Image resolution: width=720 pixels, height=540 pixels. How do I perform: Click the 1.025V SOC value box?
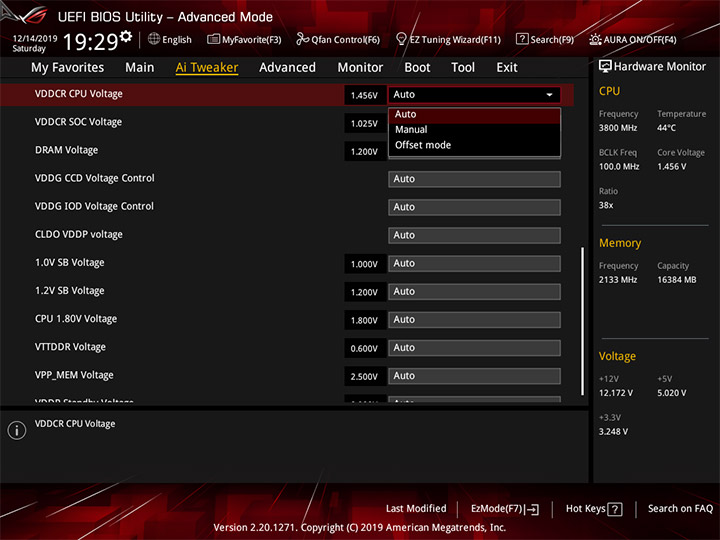pyautogui.click(x=365, y=124)
